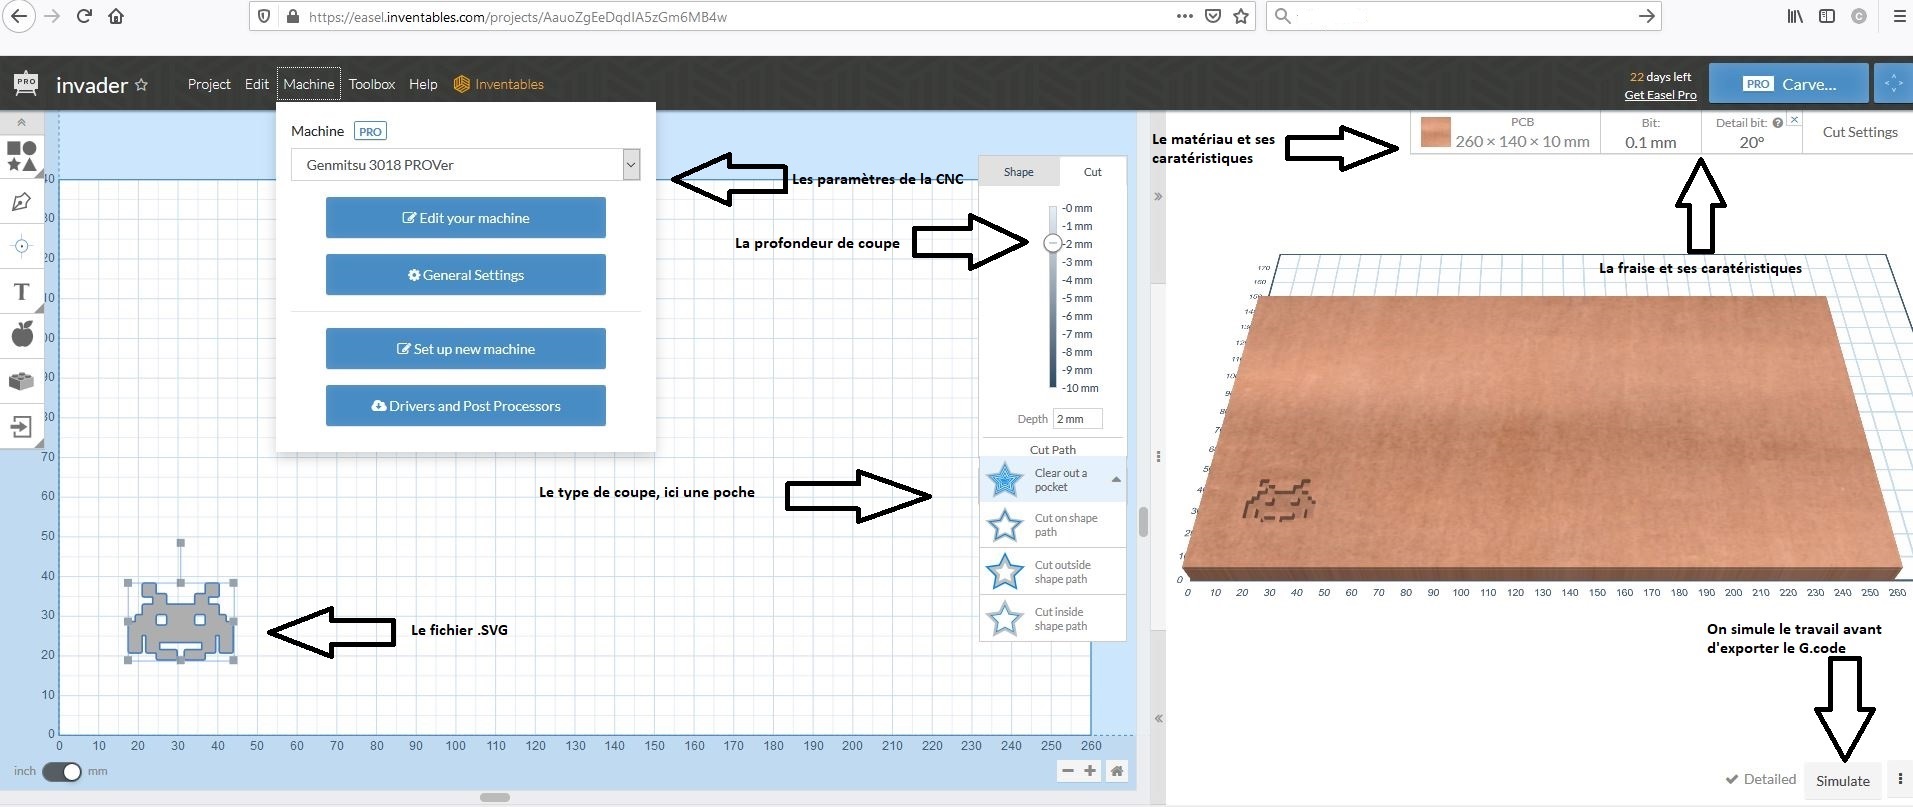
Task: Toggle the inch/mm unit switch
Action: point(62,772)
